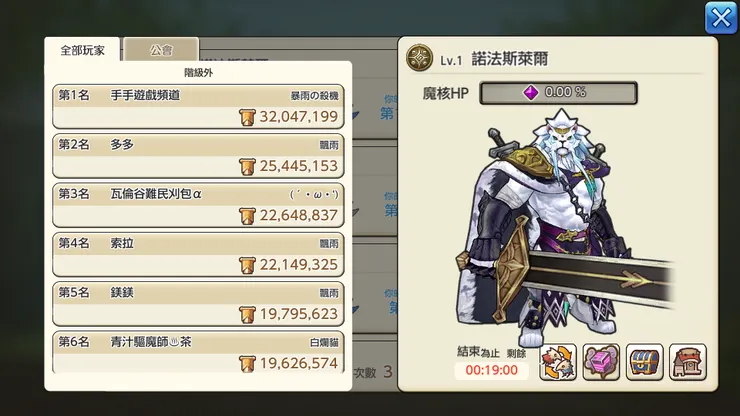The image size is (740, 416).
Task: Open the pink gift box icon
Action: tap(601, 362)
